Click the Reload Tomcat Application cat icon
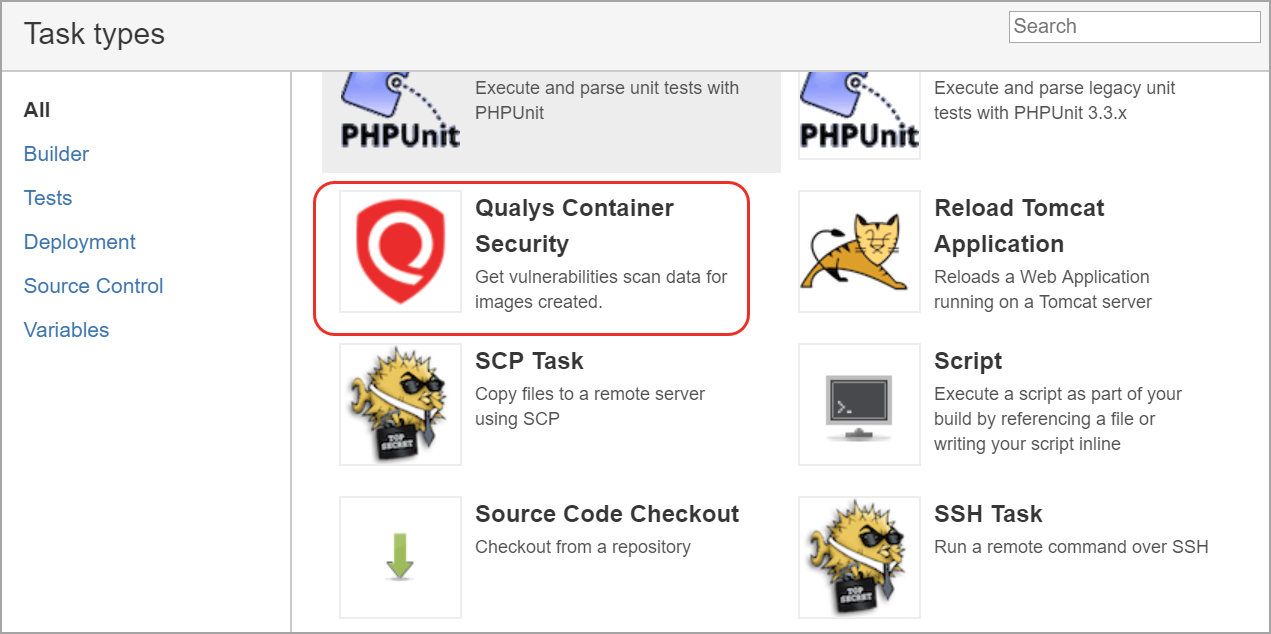 click(x=858, y=251)
